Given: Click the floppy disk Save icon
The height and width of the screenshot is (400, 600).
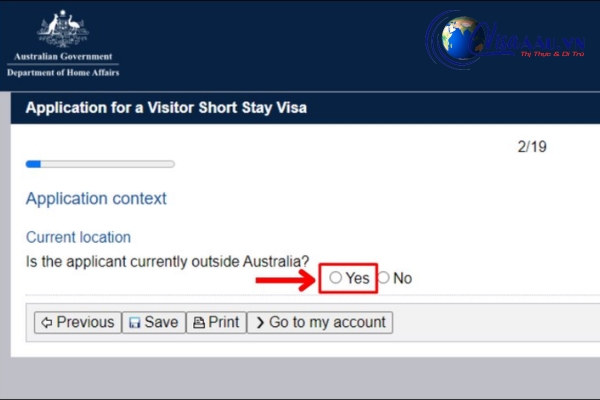Looking at the screenshot, I should pyautogui.click(x=134, y=323).
